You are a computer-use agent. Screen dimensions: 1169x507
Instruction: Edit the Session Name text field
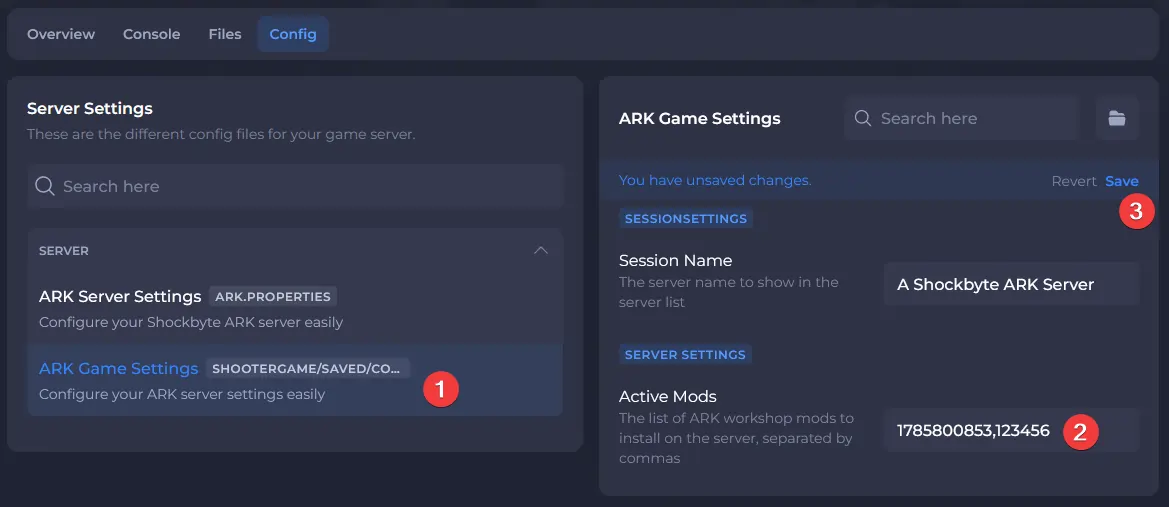point(1012,284)
